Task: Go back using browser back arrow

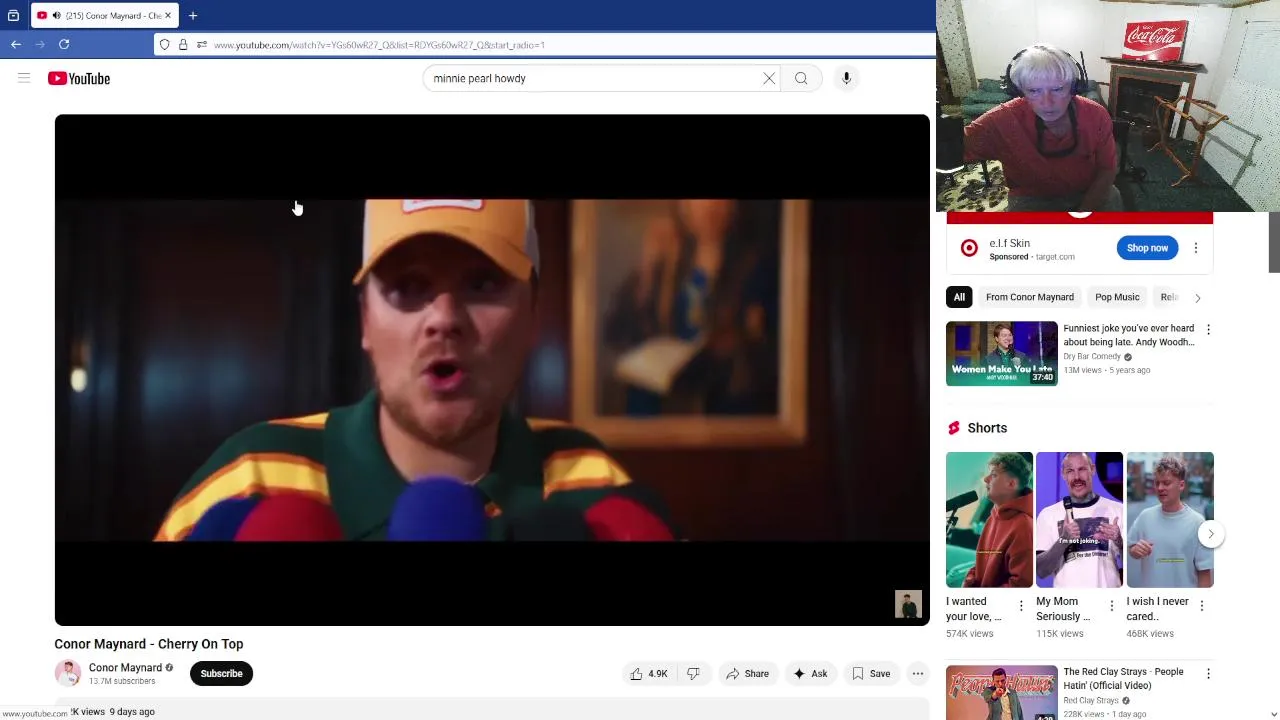Action: pos(16,44)
